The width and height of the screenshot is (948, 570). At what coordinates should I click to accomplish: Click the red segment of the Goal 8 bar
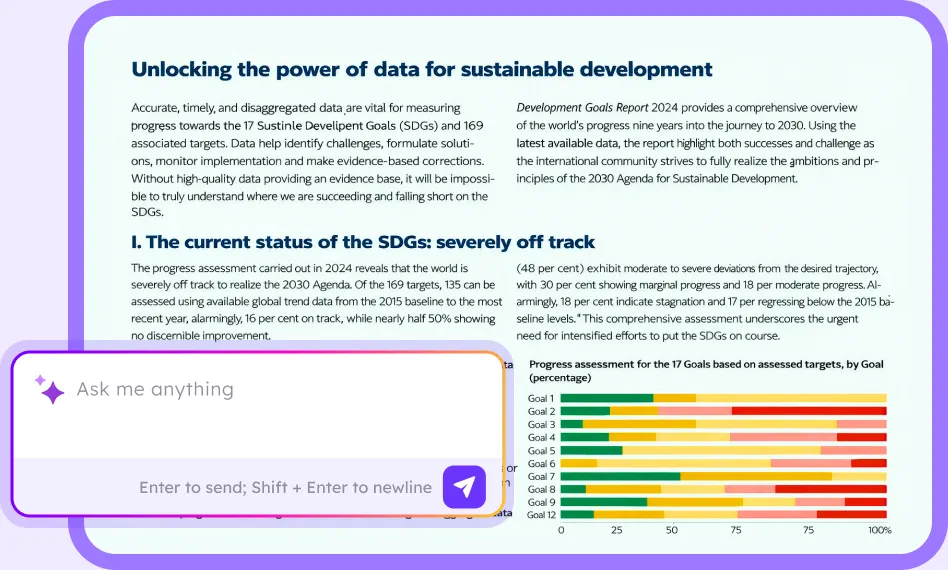point(830,489)
